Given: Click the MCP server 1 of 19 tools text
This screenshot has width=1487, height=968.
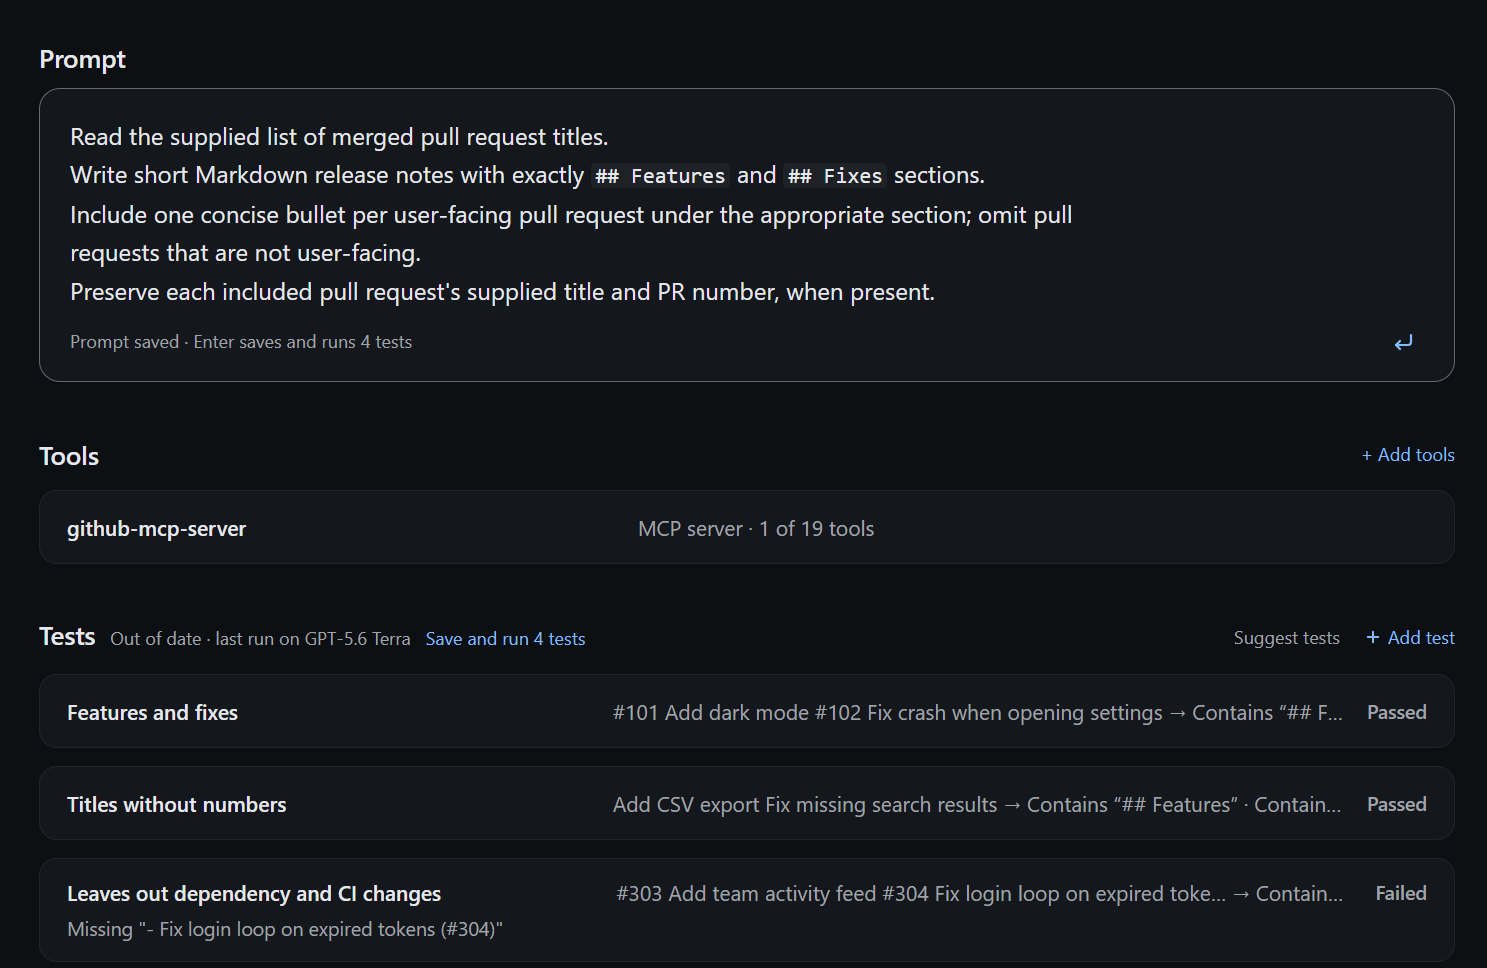Looking at the screenshot, I should [756, 529].
